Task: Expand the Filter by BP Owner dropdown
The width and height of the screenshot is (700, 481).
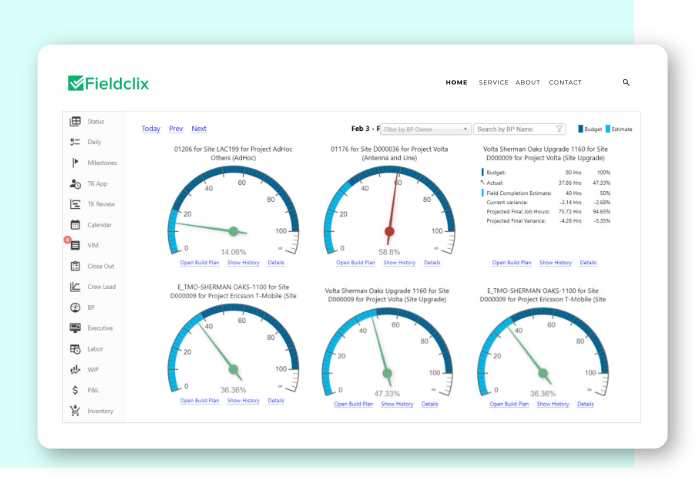Action: click(425, 129)
